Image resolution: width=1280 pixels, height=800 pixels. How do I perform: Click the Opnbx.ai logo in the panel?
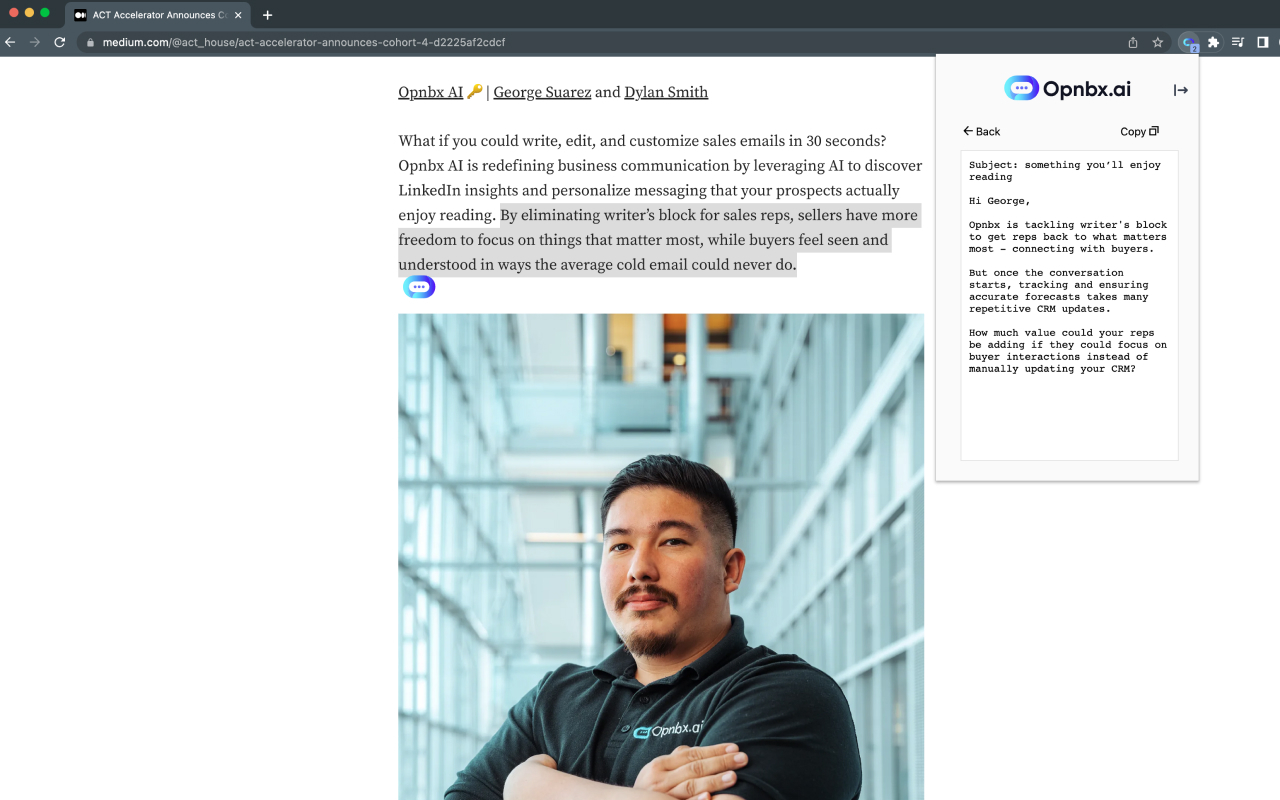(1068, 88)
